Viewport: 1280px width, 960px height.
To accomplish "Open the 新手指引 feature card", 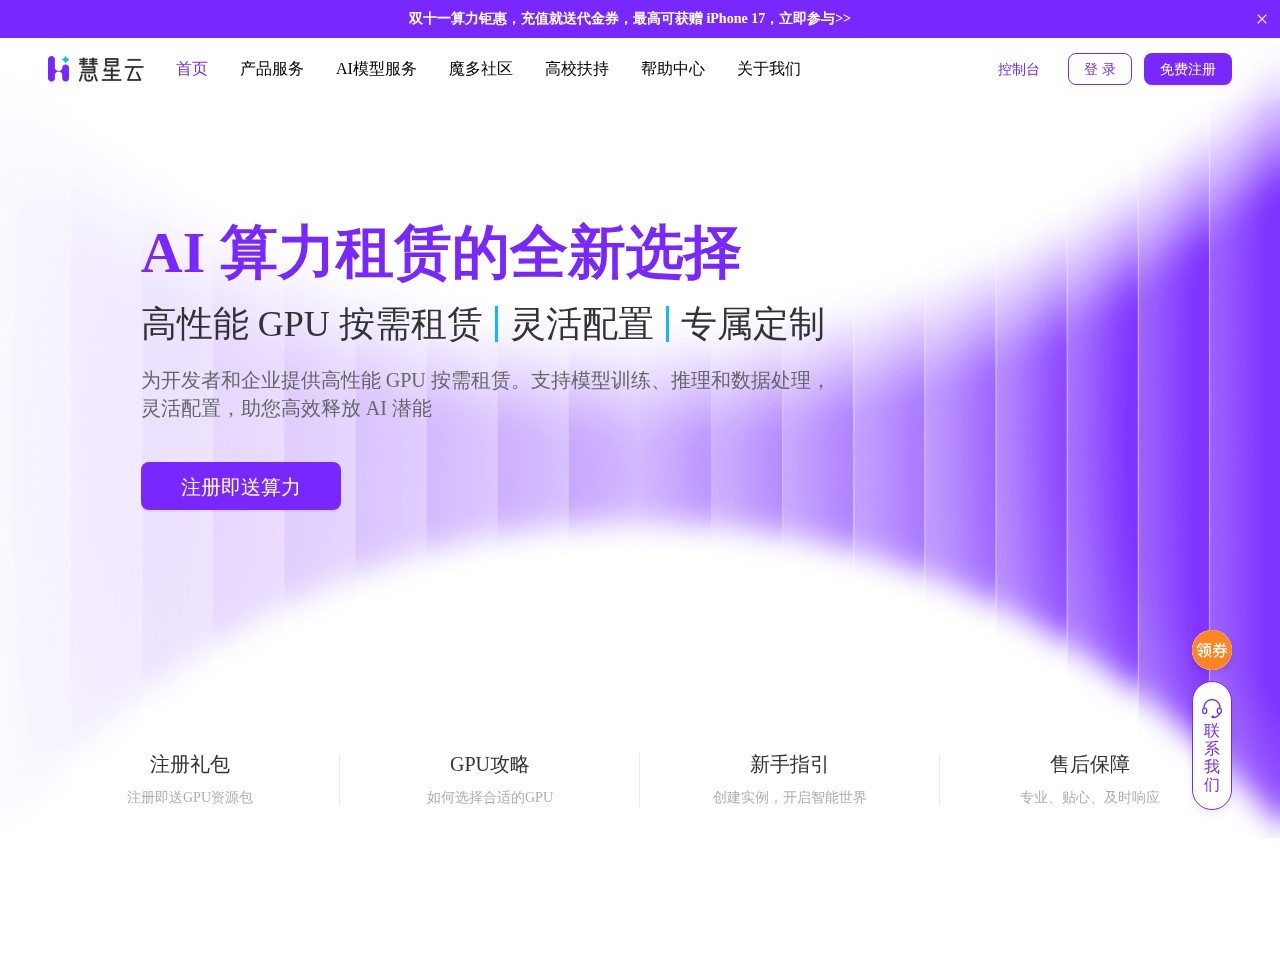I will pos(789,779).
